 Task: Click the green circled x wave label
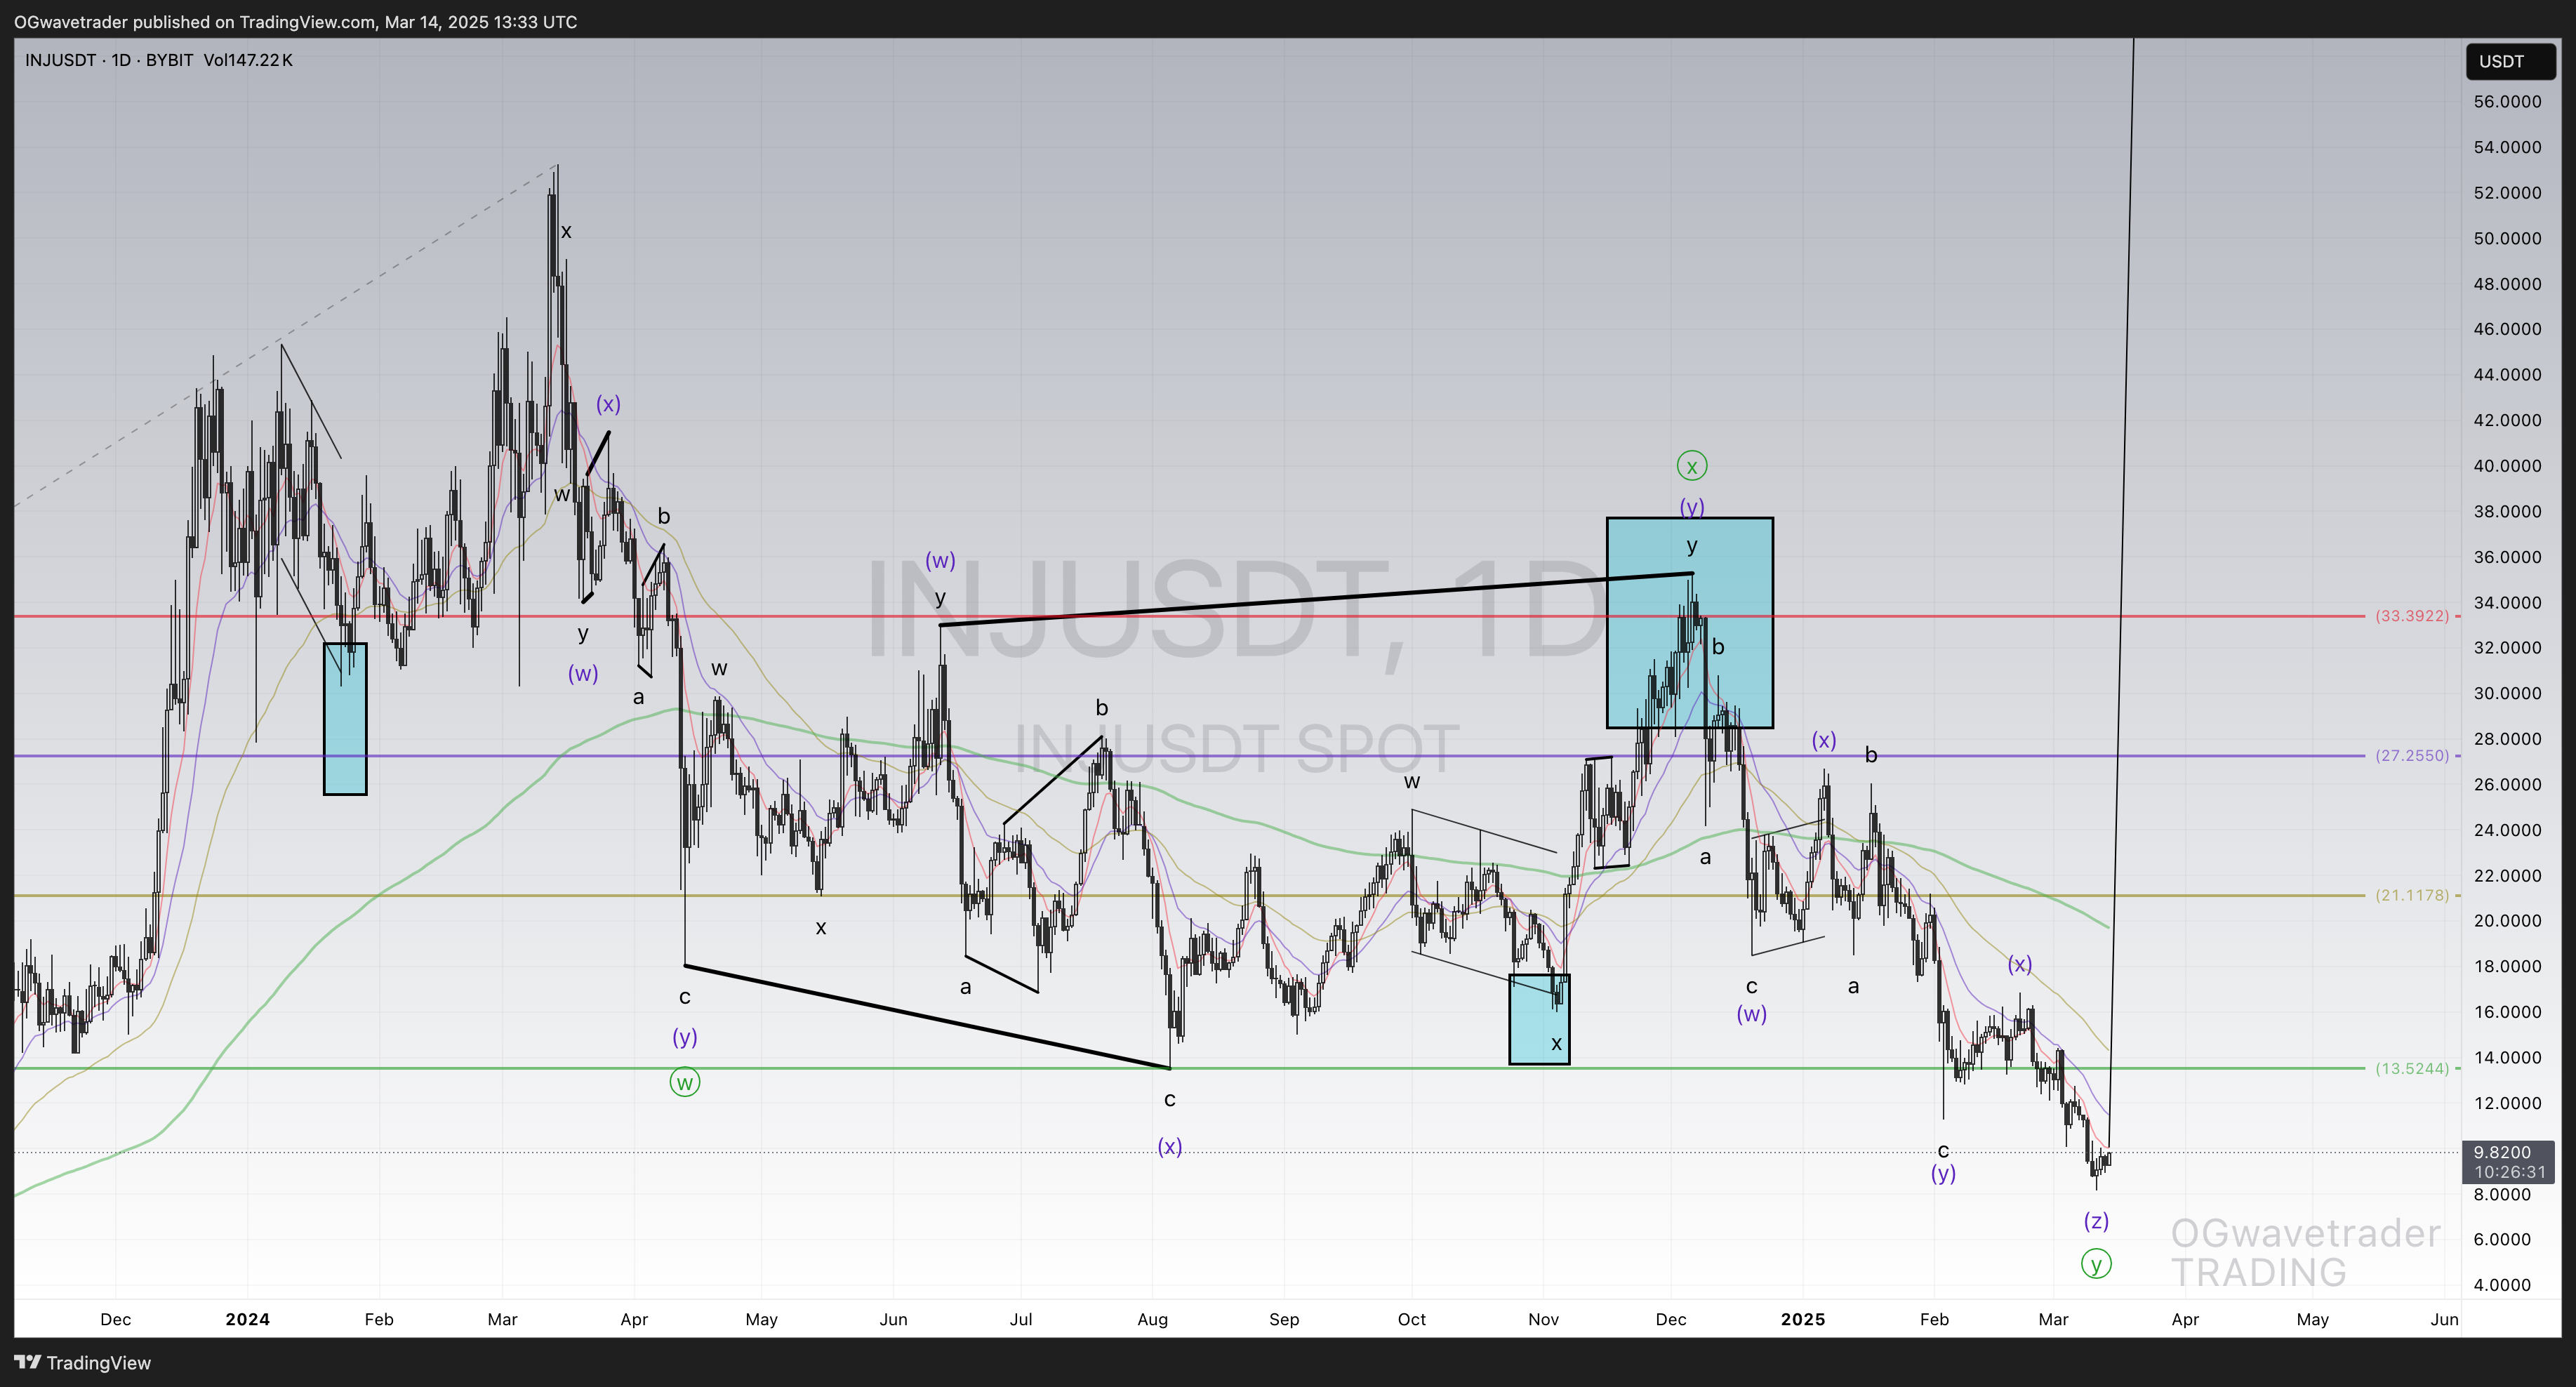1692,466
